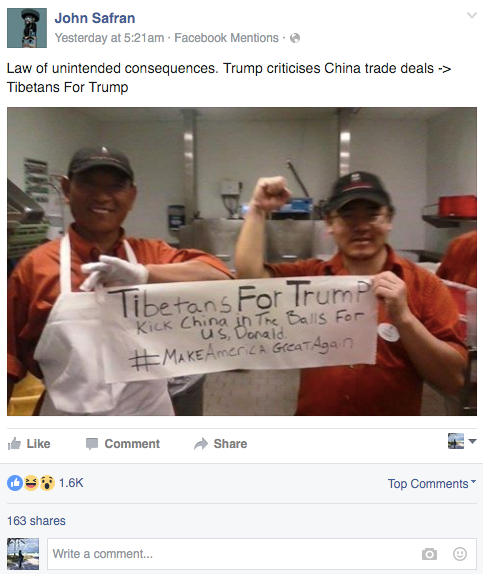Open John Safran's profile name link
Screen dimensions: 483x574
pyautogui.click(x=95, y=18)
